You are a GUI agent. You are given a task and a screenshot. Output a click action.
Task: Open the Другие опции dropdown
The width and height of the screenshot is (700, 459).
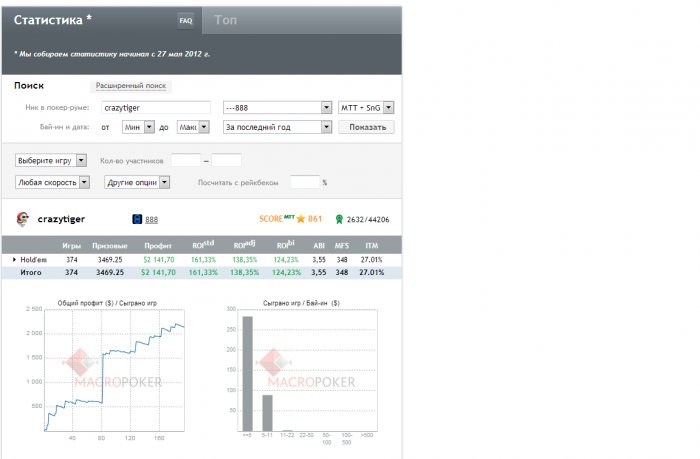(x=137, y=182)
